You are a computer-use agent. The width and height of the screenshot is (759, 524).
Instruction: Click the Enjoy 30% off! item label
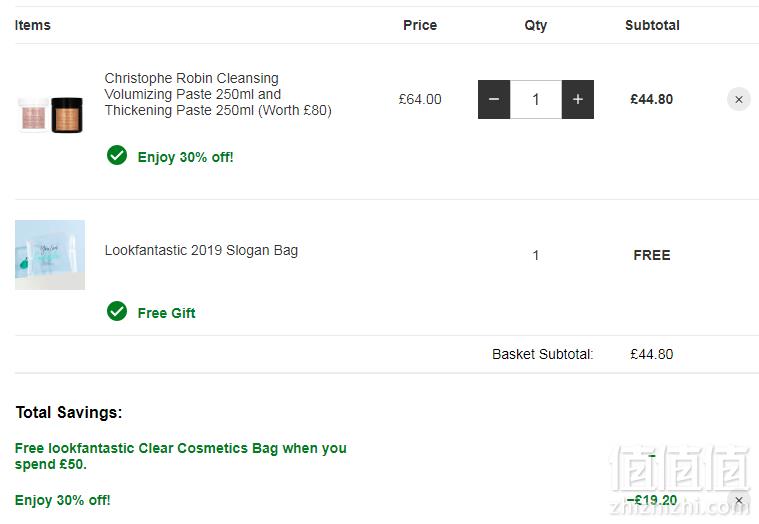point(185,157)
